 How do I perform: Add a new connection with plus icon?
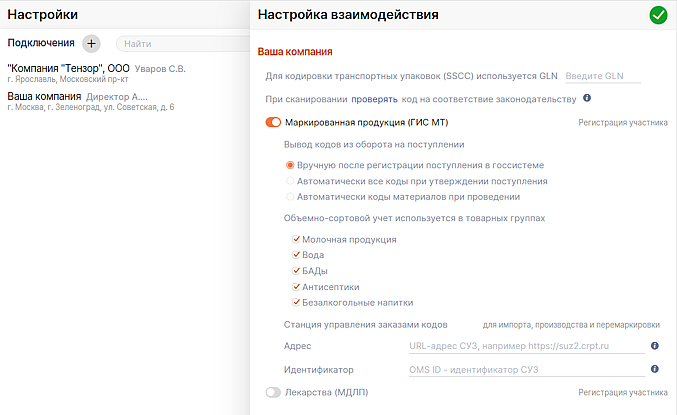point(91,43)
